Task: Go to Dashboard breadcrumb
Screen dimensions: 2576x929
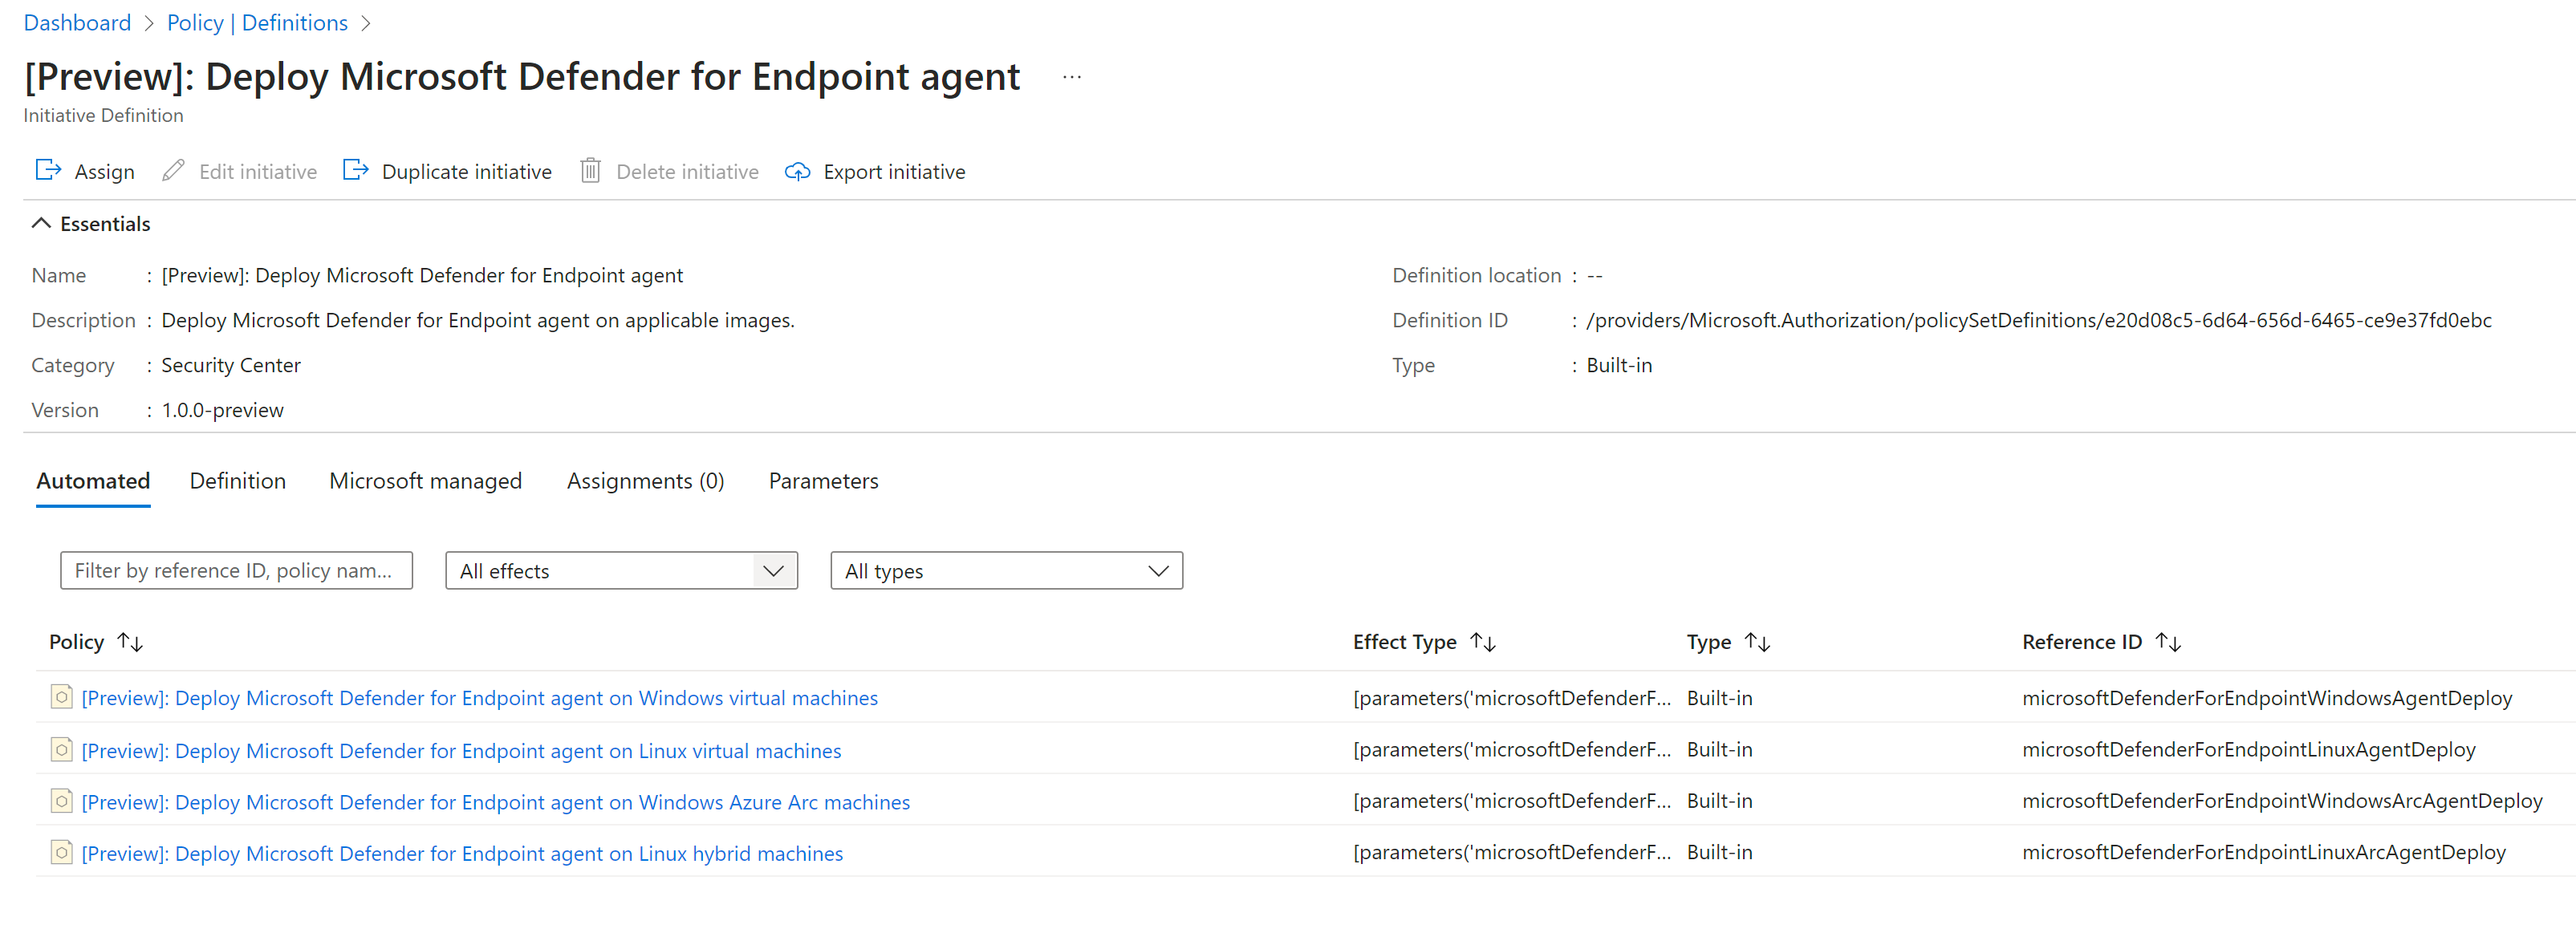Action: tap(77, 22)
